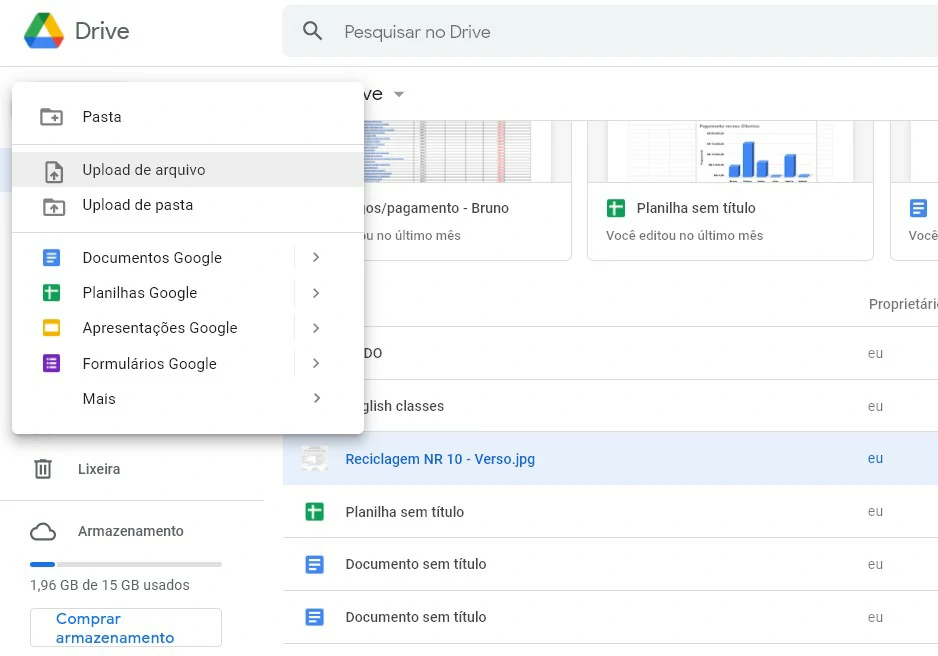Click the search magnifier icon
The image size is (938, 656).
(312, 30)
